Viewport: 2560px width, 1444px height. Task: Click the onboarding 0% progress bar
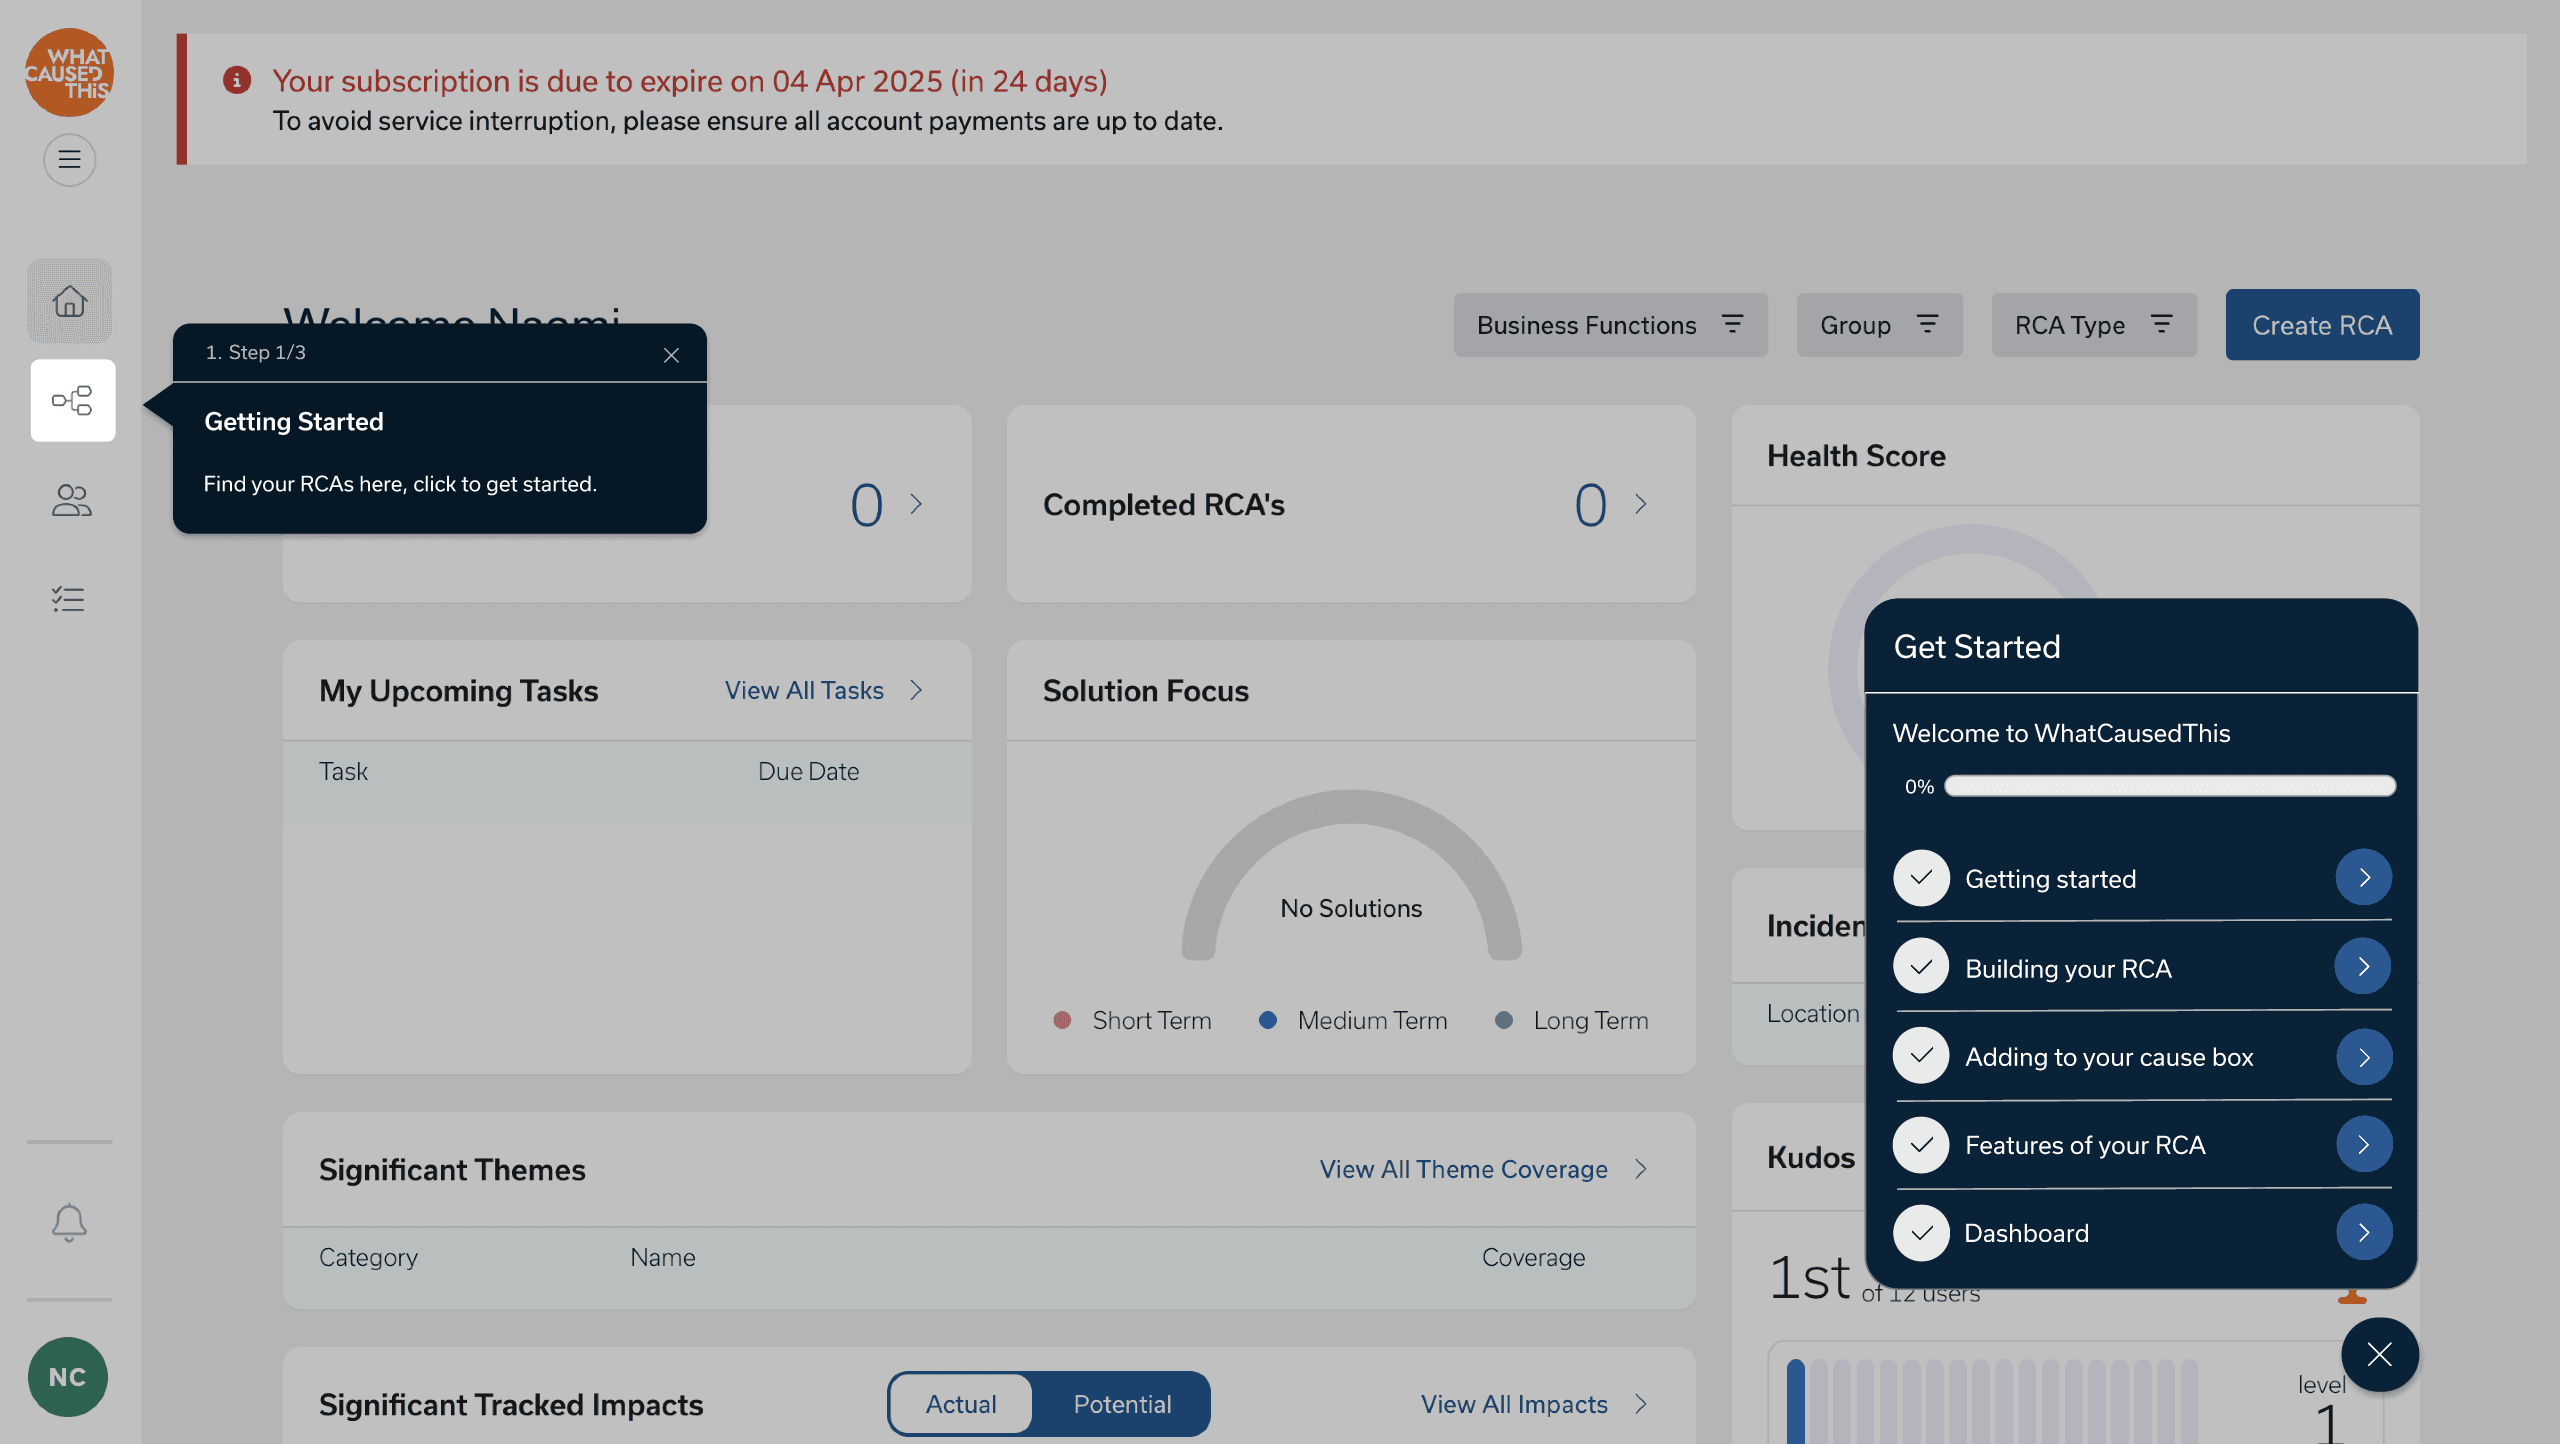(x=2169, y=786)
